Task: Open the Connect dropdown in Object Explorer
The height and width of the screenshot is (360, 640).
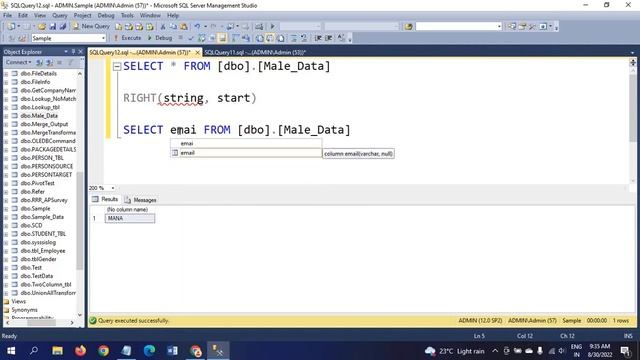Action: [x=18, y=62]
